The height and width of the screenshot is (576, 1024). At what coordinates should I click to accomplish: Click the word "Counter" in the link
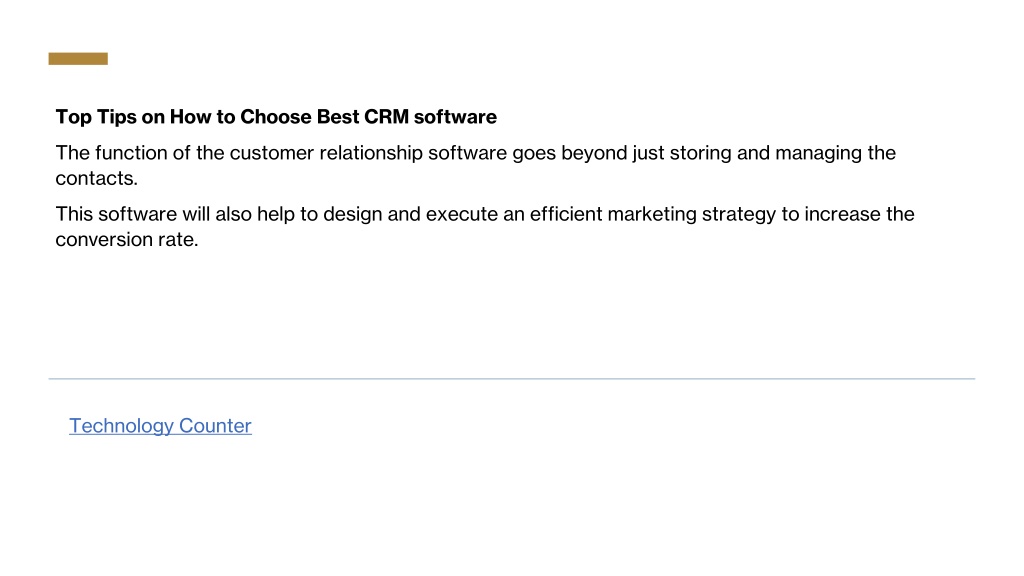(216, 426)
